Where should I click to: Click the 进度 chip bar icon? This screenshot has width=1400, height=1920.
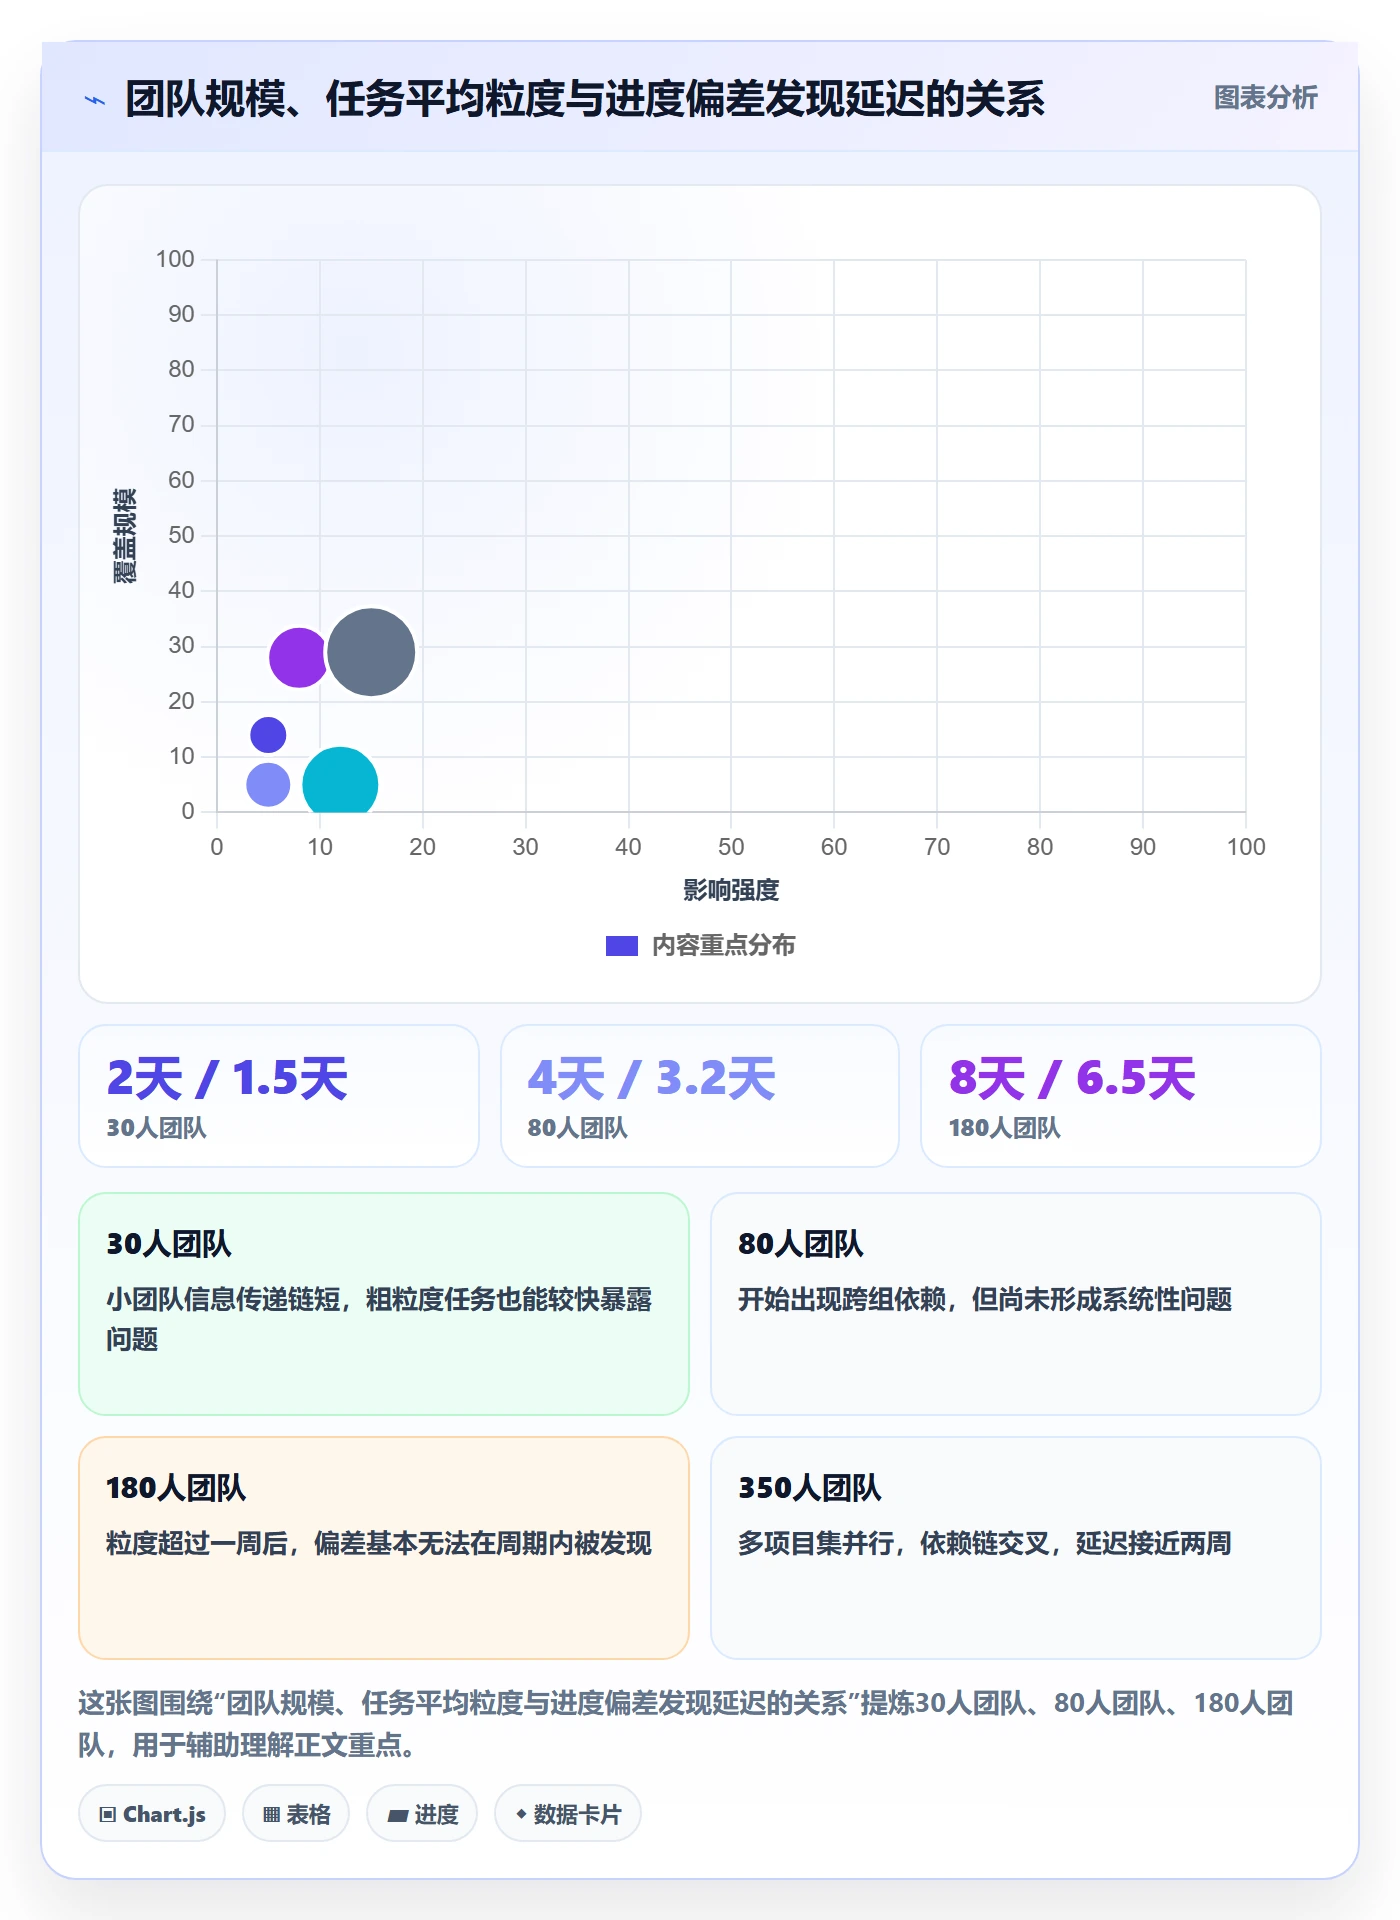[398, 1816]
